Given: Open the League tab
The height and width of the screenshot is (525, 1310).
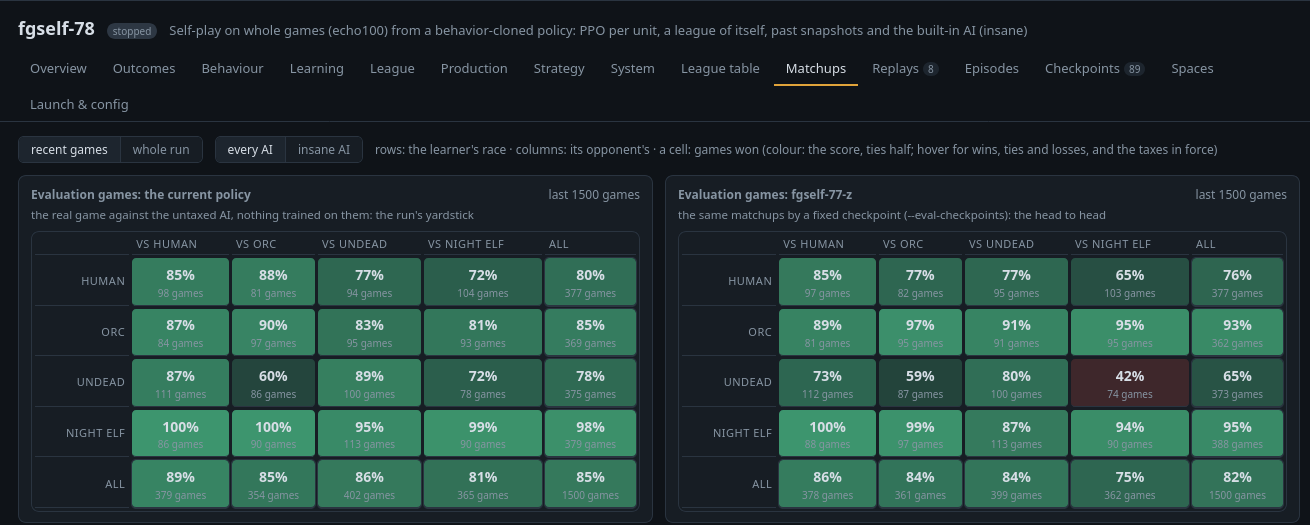Looking at the screenshot, I should pos(392,69).
